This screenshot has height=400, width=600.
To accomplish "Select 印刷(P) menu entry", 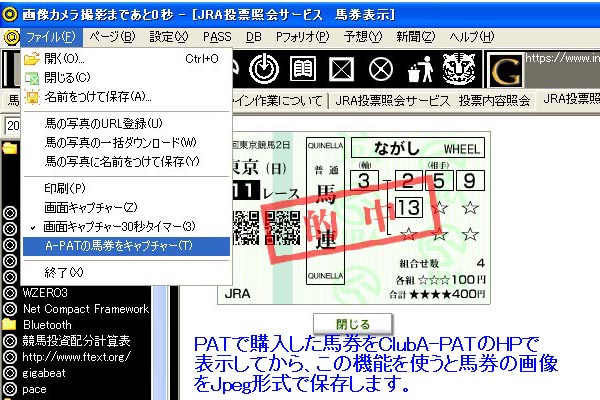I will click(127, 188).
